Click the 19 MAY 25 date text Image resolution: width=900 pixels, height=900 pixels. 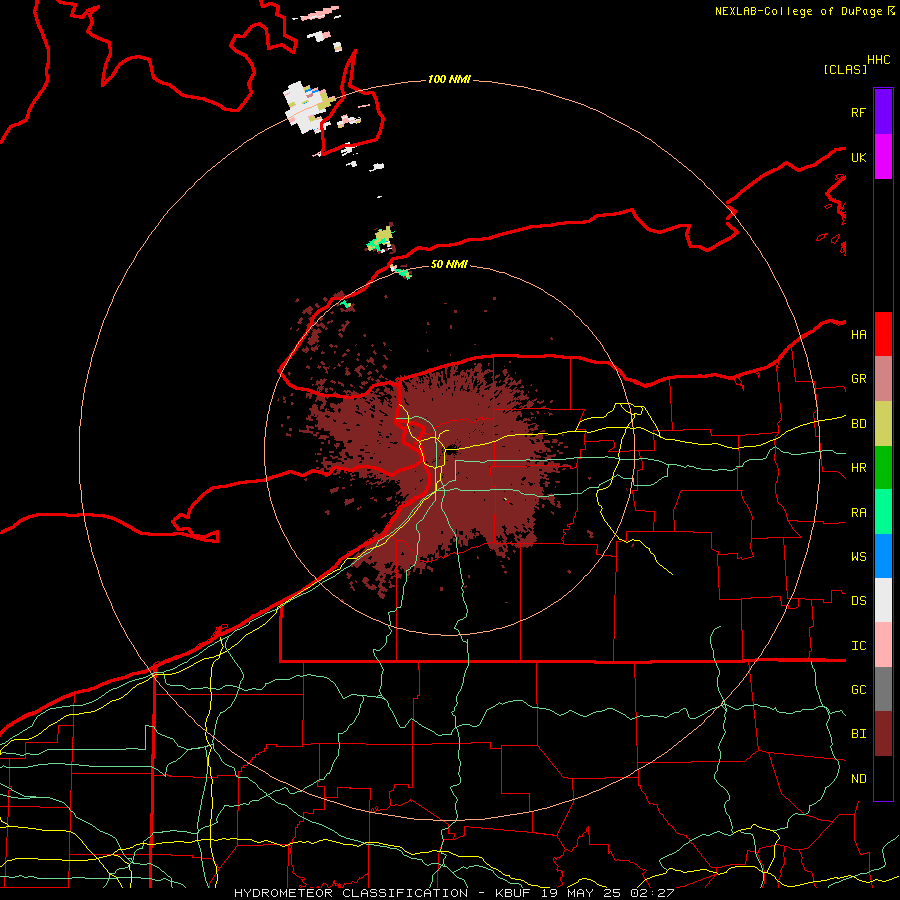coord(581,893)
